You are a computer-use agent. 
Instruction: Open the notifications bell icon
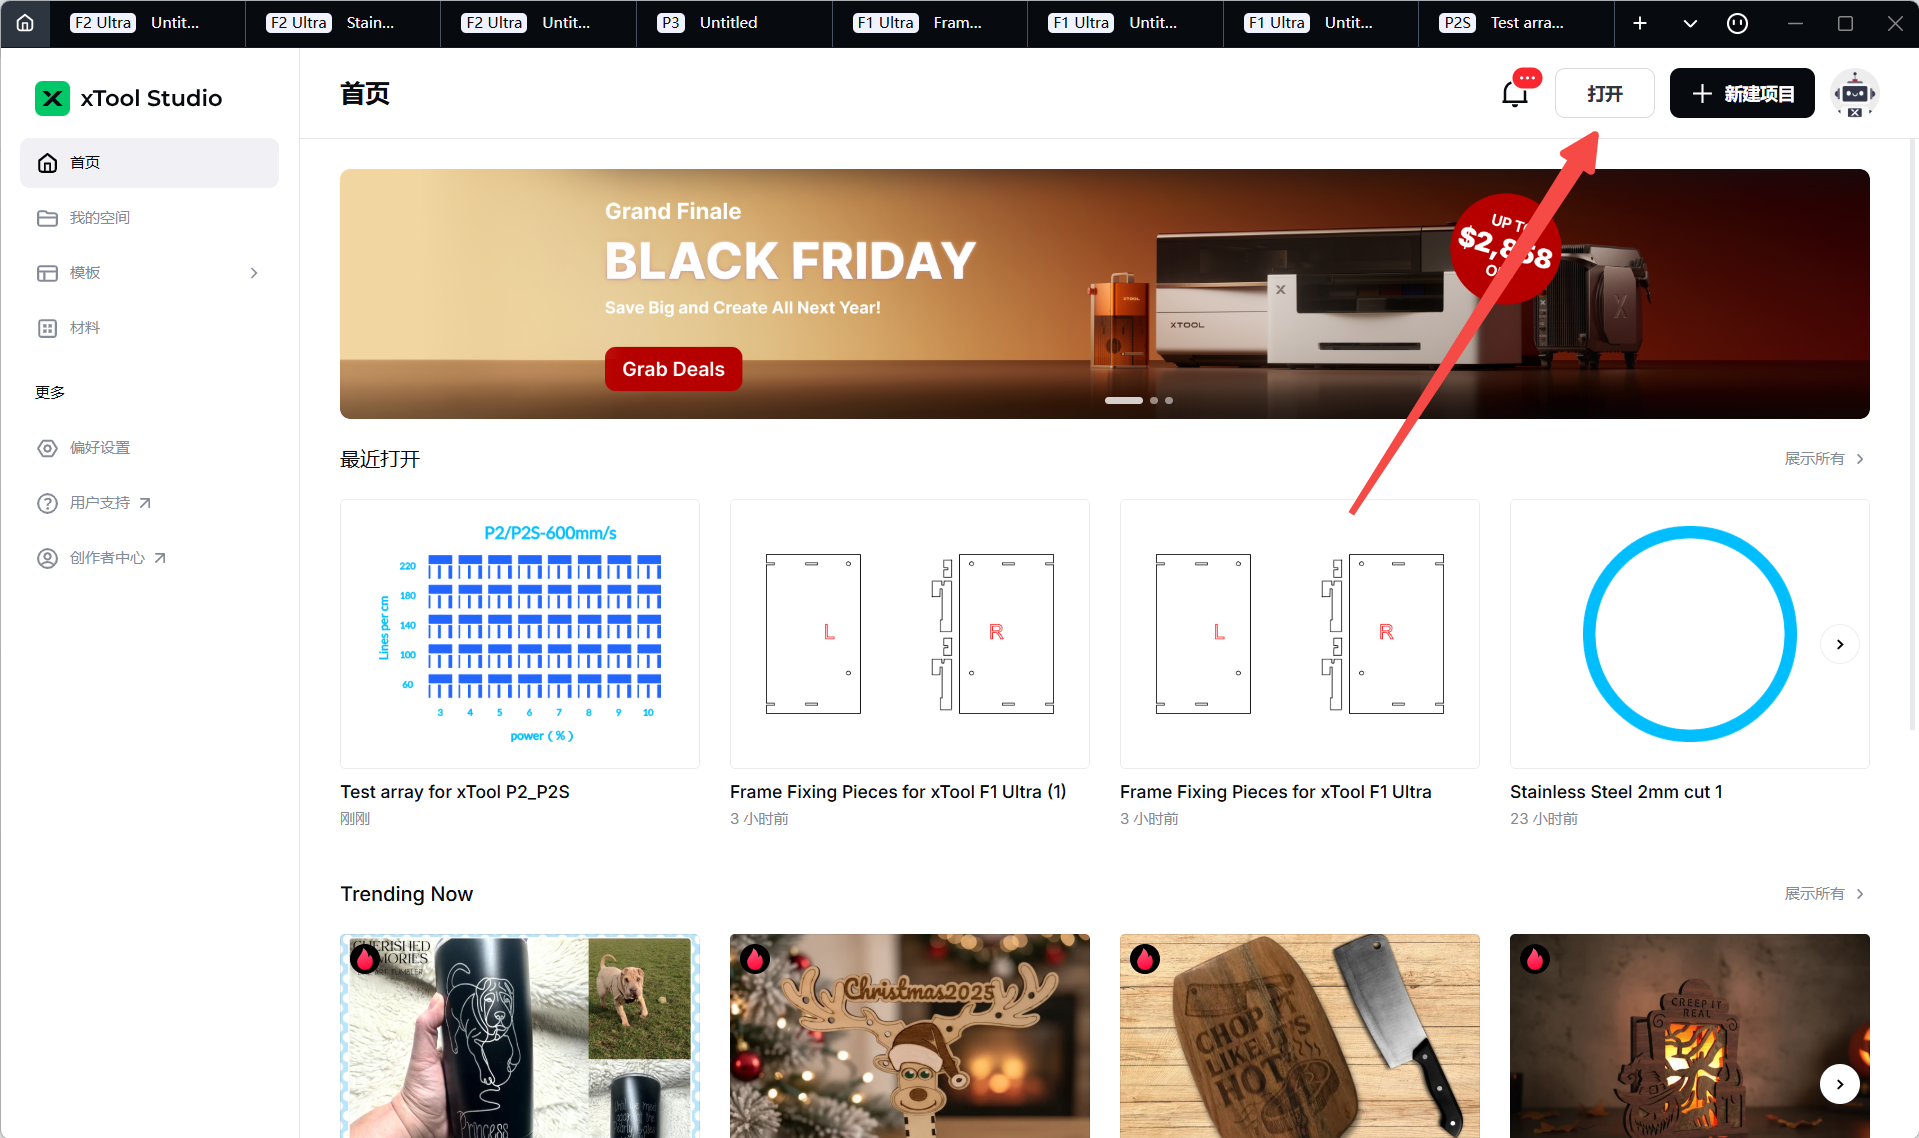(x=1515, y=94)
